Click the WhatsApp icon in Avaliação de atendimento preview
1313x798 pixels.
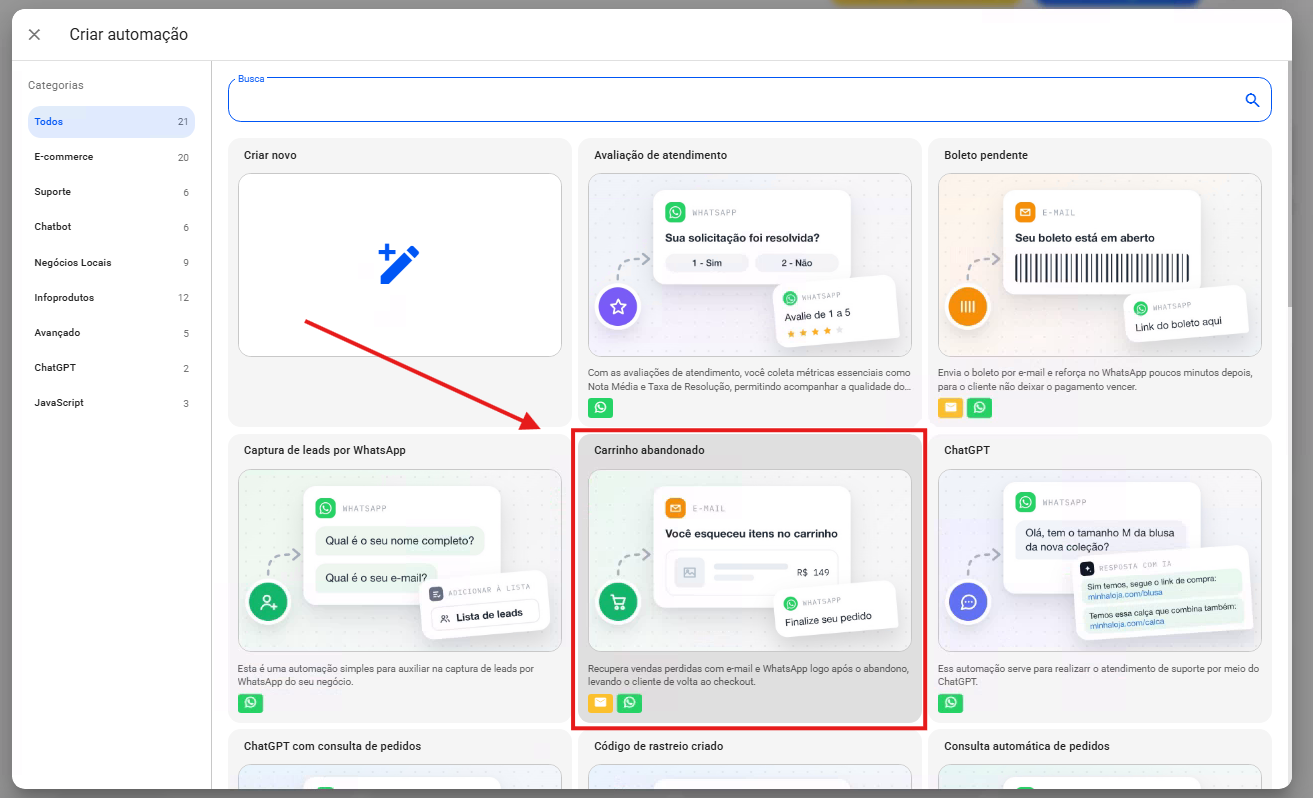click(x=675, y=212)
